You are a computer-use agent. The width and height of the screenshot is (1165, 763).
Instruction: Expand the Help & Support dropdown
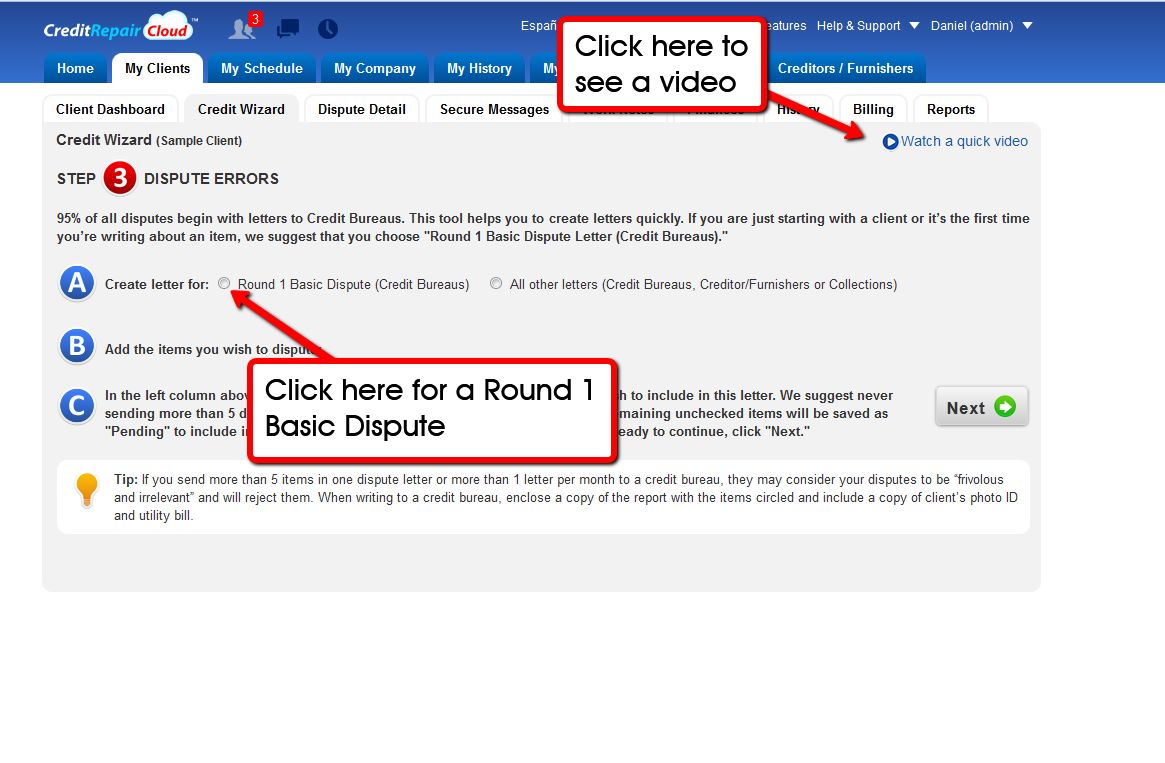coord(868,26)
